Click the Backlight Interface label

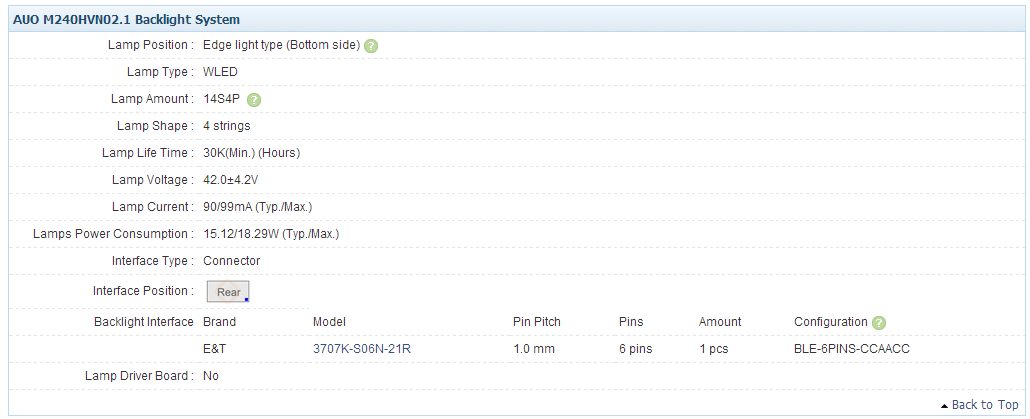[144, 322]
